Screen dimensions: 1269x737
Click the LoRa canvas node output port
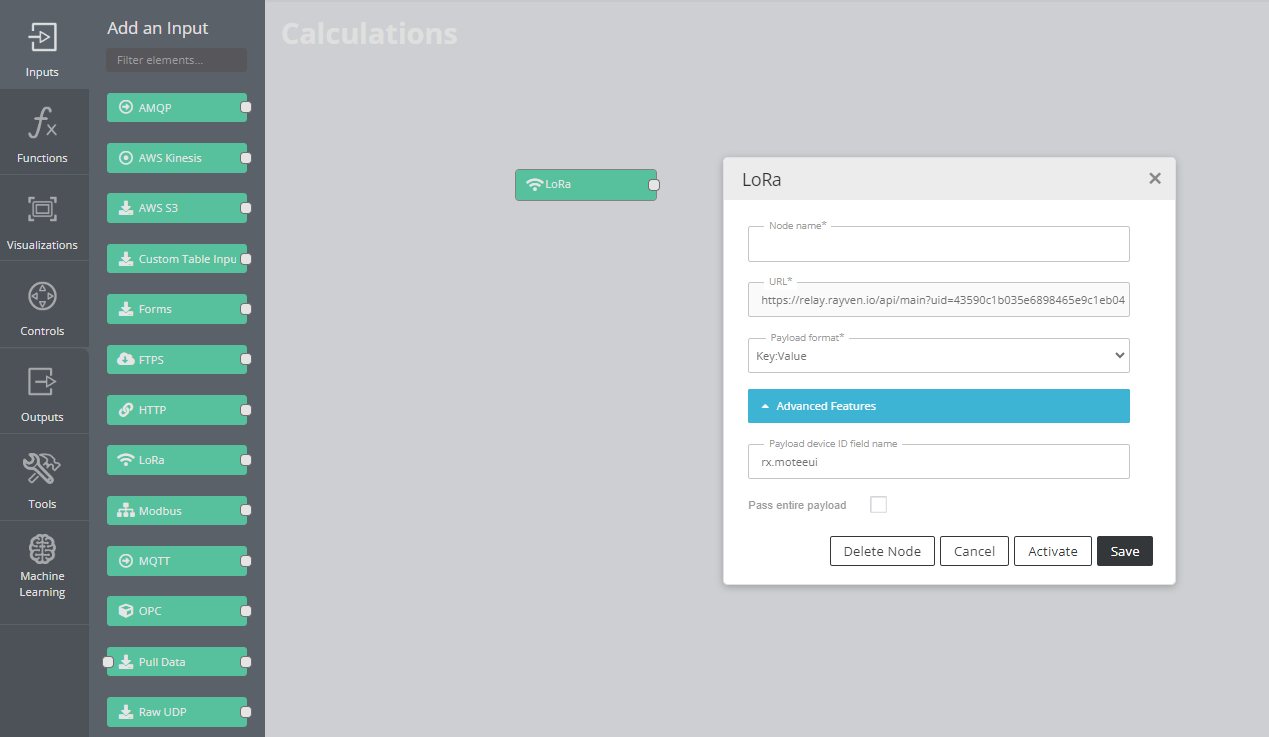654,185
